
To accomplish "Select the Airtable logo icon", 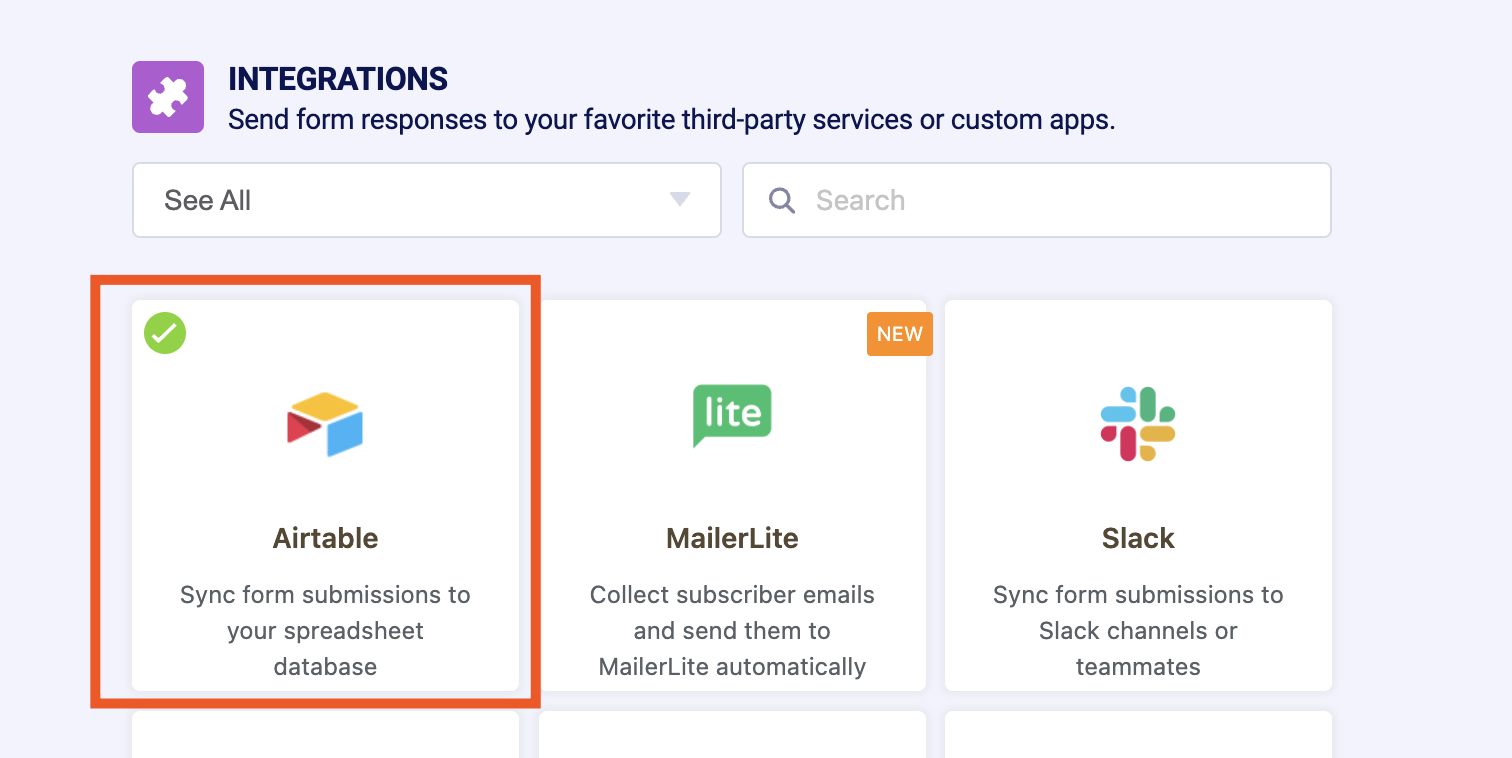I will 325,424.
